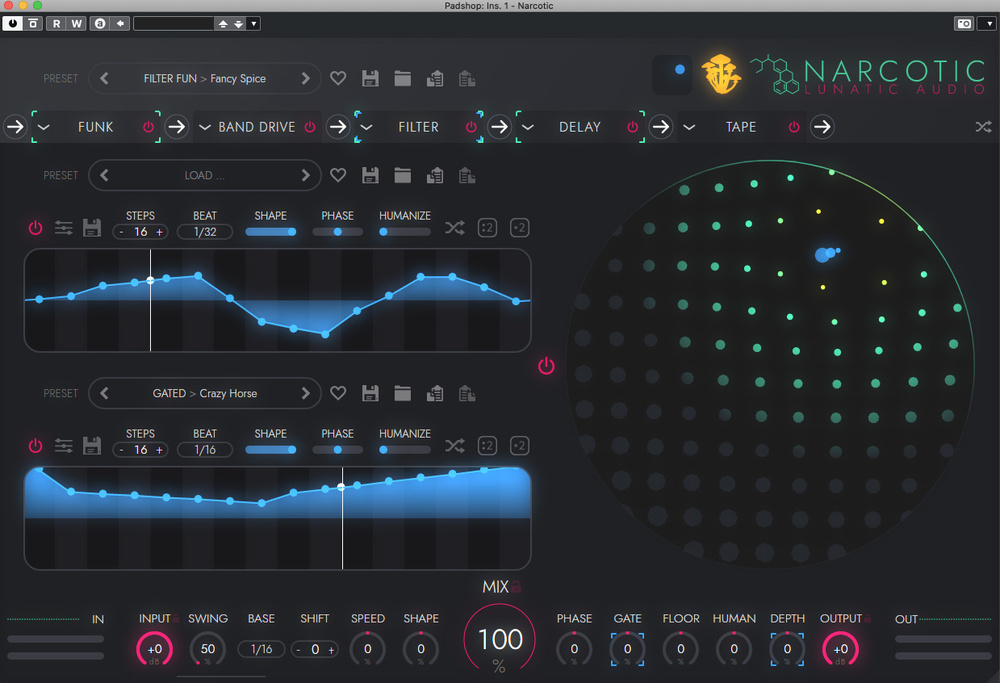Save the Crazy Horse preset via floppy icon
Image resolution: width=1000 pixels, height=683 pixels.
pyautogui.click(x=370, y=393)
